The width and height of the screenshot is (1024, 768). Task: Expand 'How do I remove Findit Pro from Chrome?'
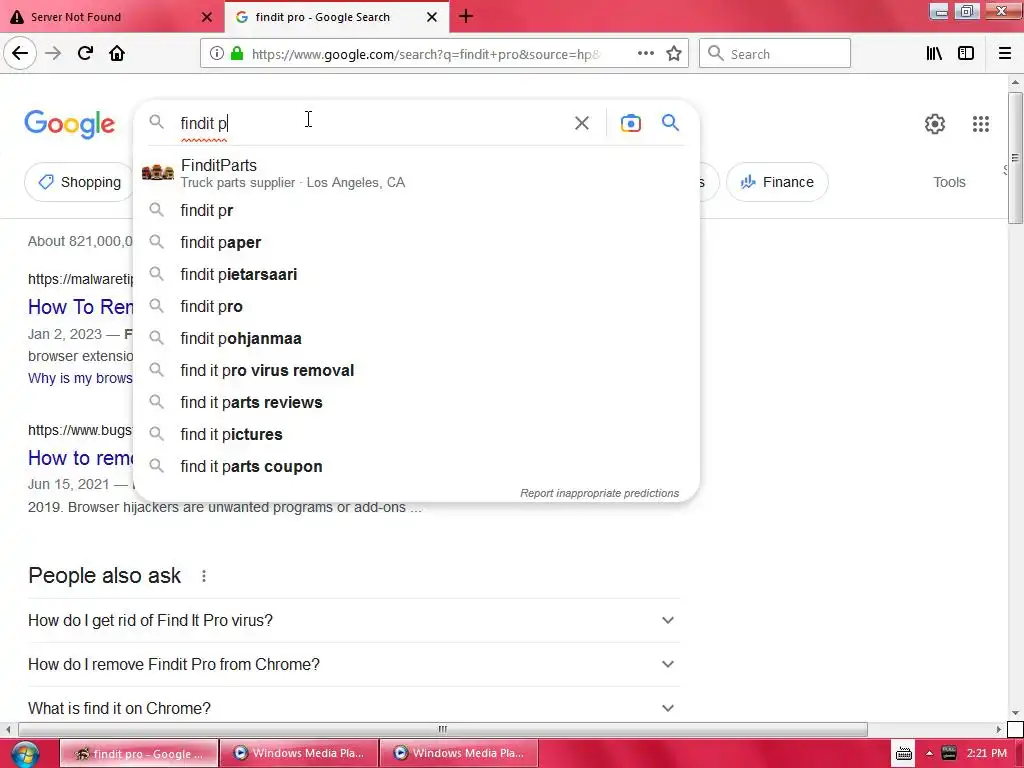pos(353,664)
